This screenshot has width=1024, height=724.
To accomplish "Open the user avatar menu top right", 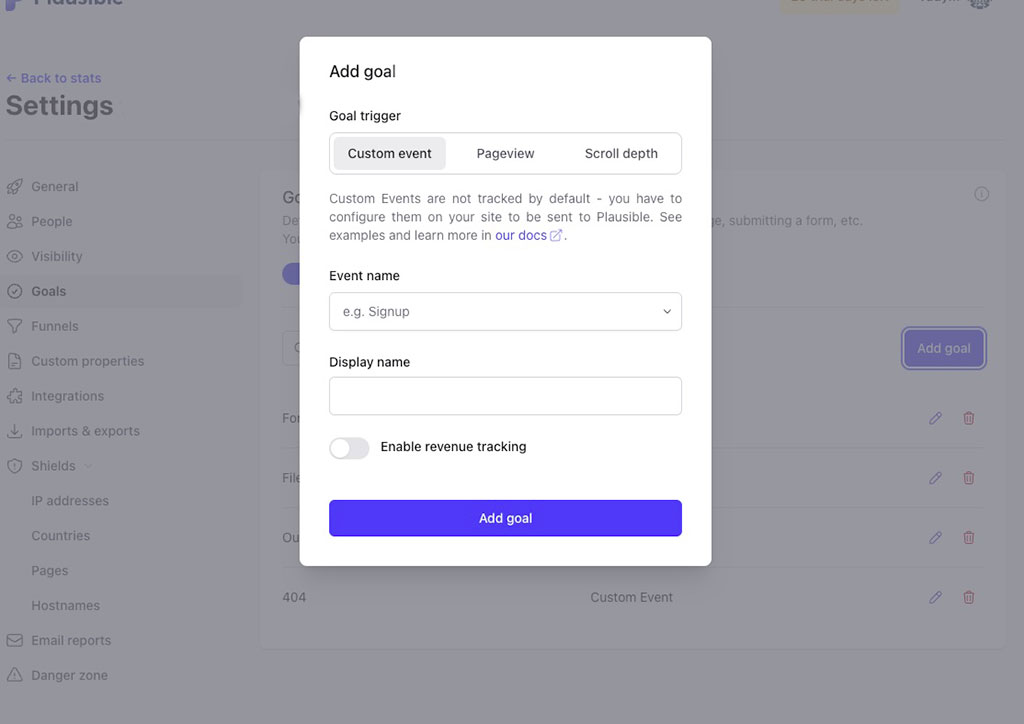I will pyautogui.click(x=979, y=4).
